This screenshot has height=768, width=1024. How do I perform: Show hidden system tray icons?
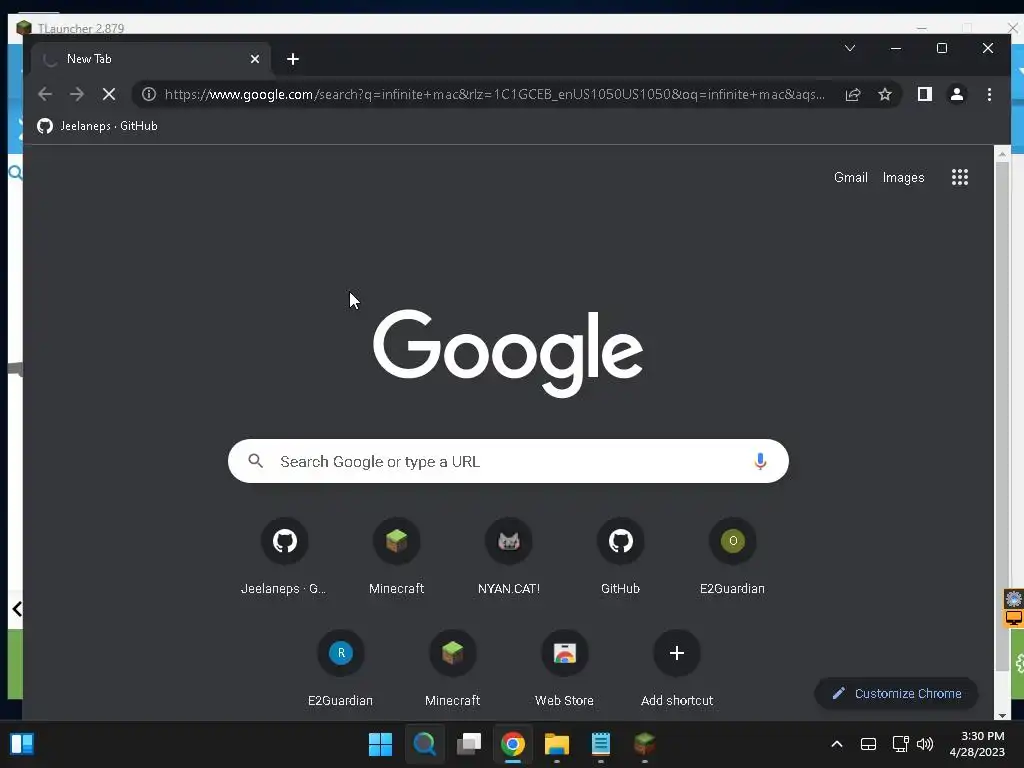(x=837, y=744)
